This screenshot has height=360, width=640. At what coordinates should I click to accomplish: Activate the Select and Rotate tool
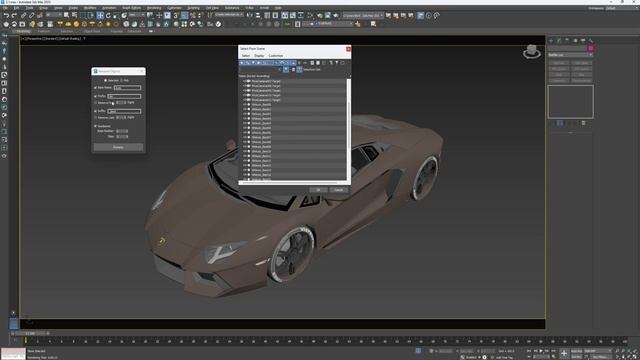coord(108,16)
